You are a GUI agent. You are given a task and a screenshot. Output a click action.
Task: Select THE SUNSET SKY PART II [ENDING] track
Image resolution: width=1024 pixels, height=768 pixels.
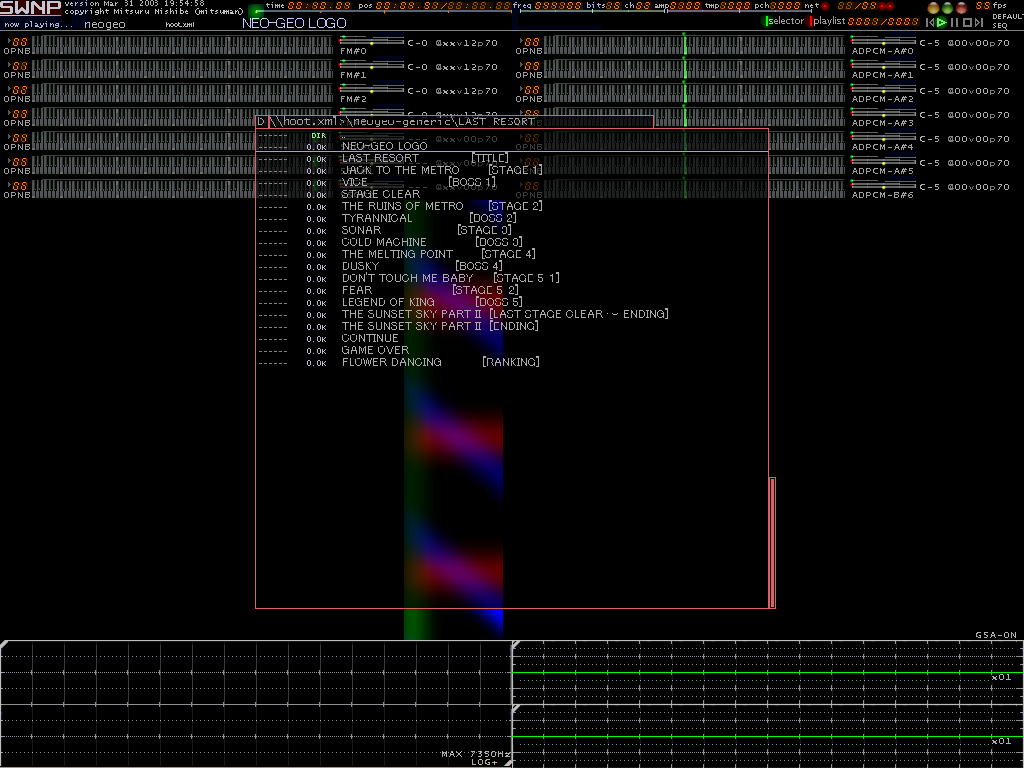513,326
